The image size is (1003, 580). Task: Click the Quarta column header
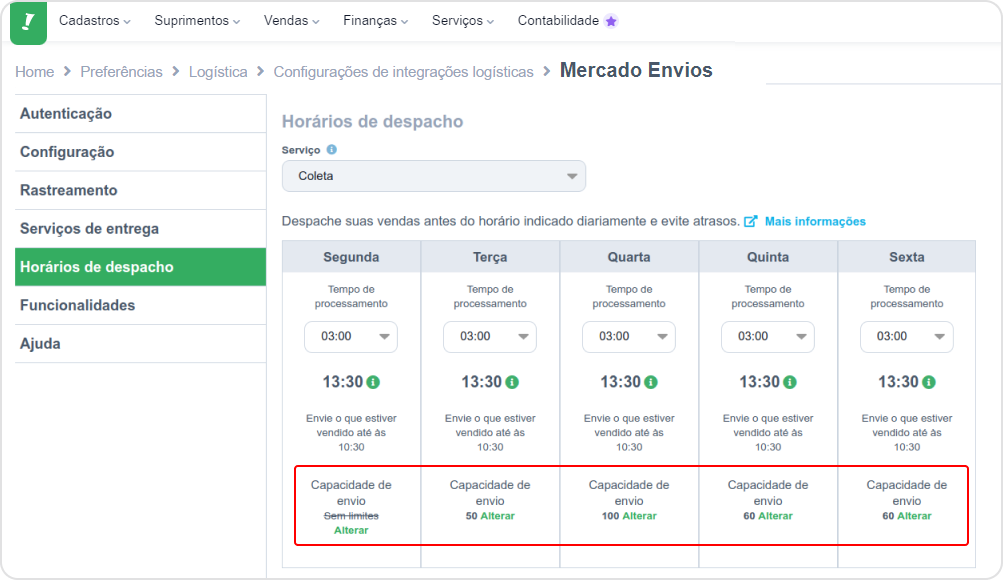[x=629, y=257]
